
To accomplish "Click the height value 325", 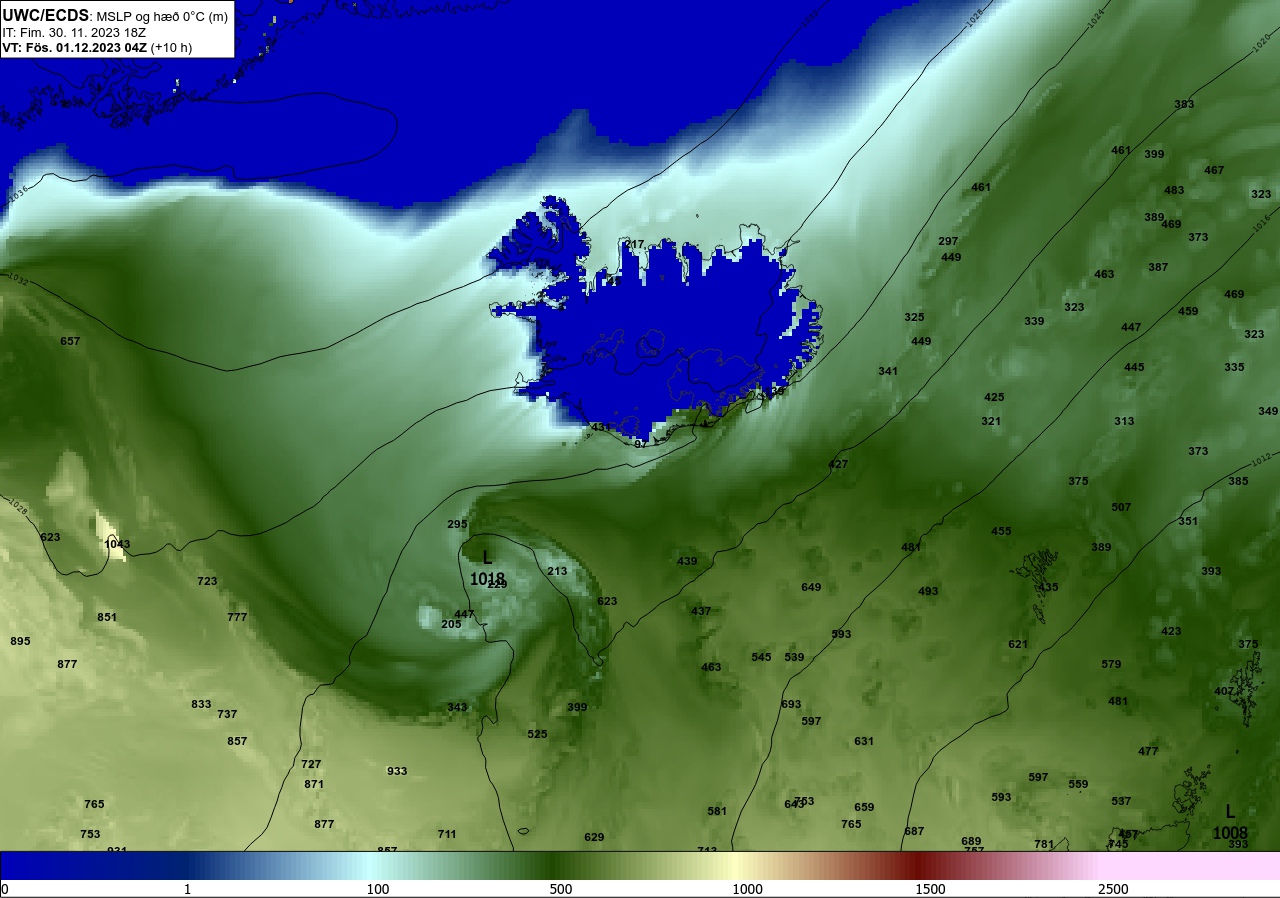I will tap(914, 317).
